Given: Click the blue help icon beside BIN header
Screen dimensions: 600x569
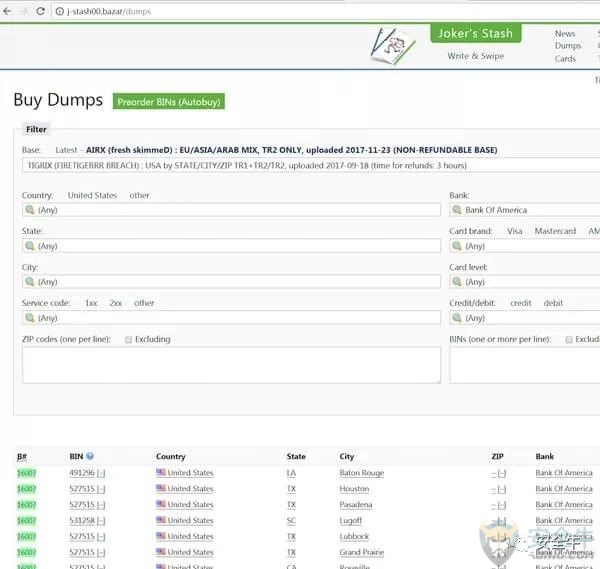Looking at the screenshot, I should point(90,456).
